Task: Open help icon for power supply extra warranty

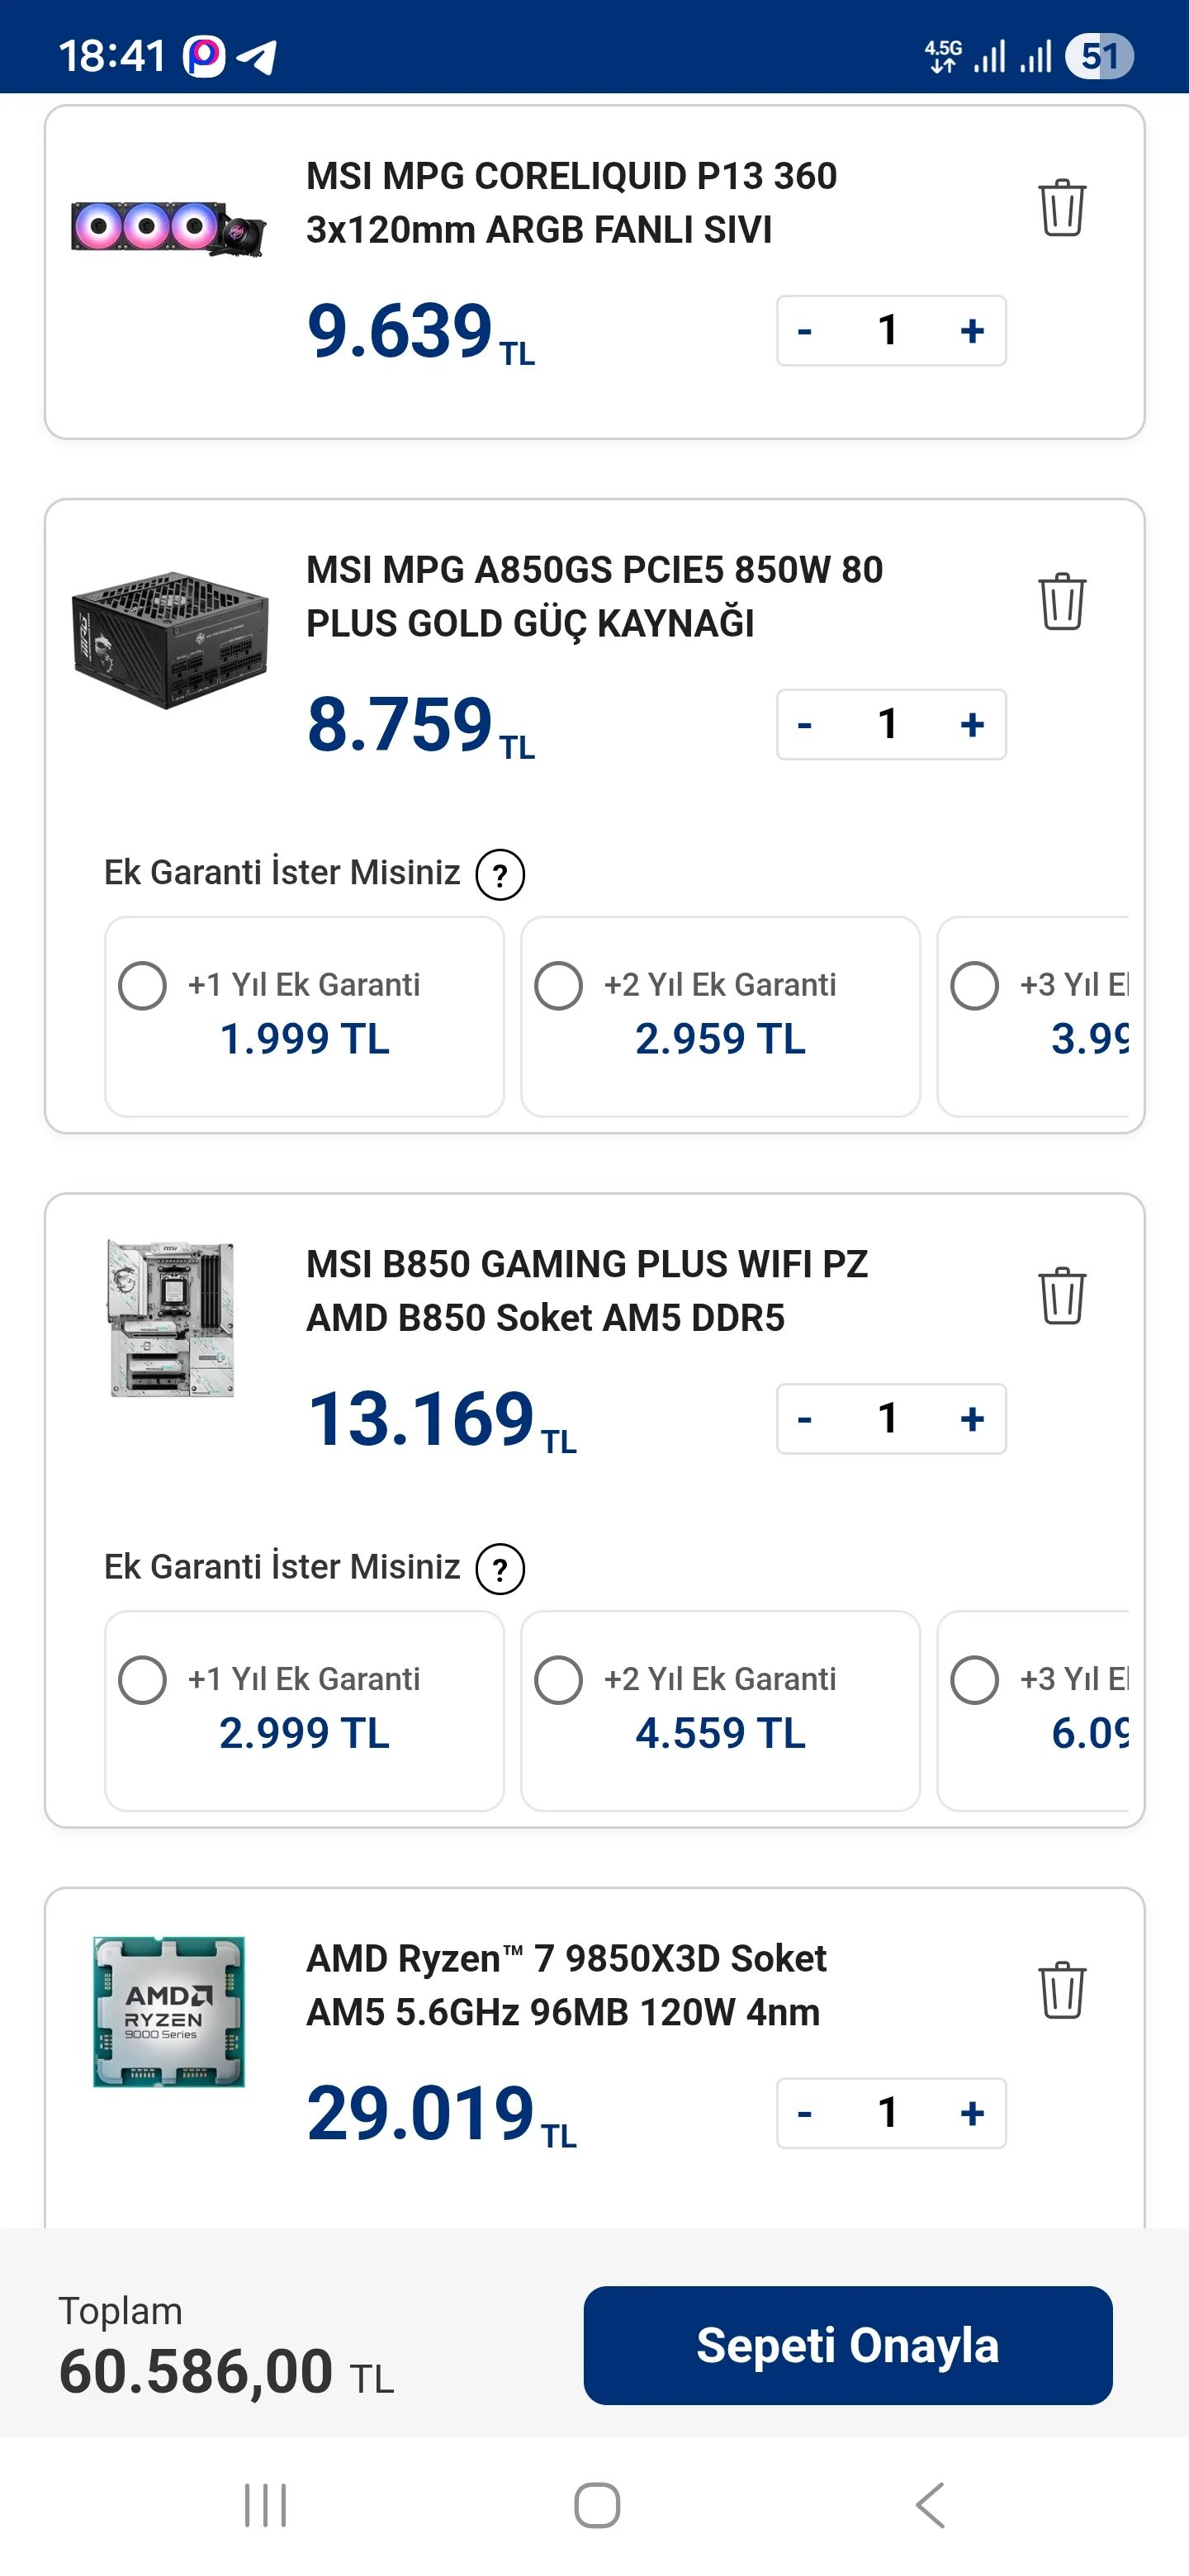Action: click(500, 874)
